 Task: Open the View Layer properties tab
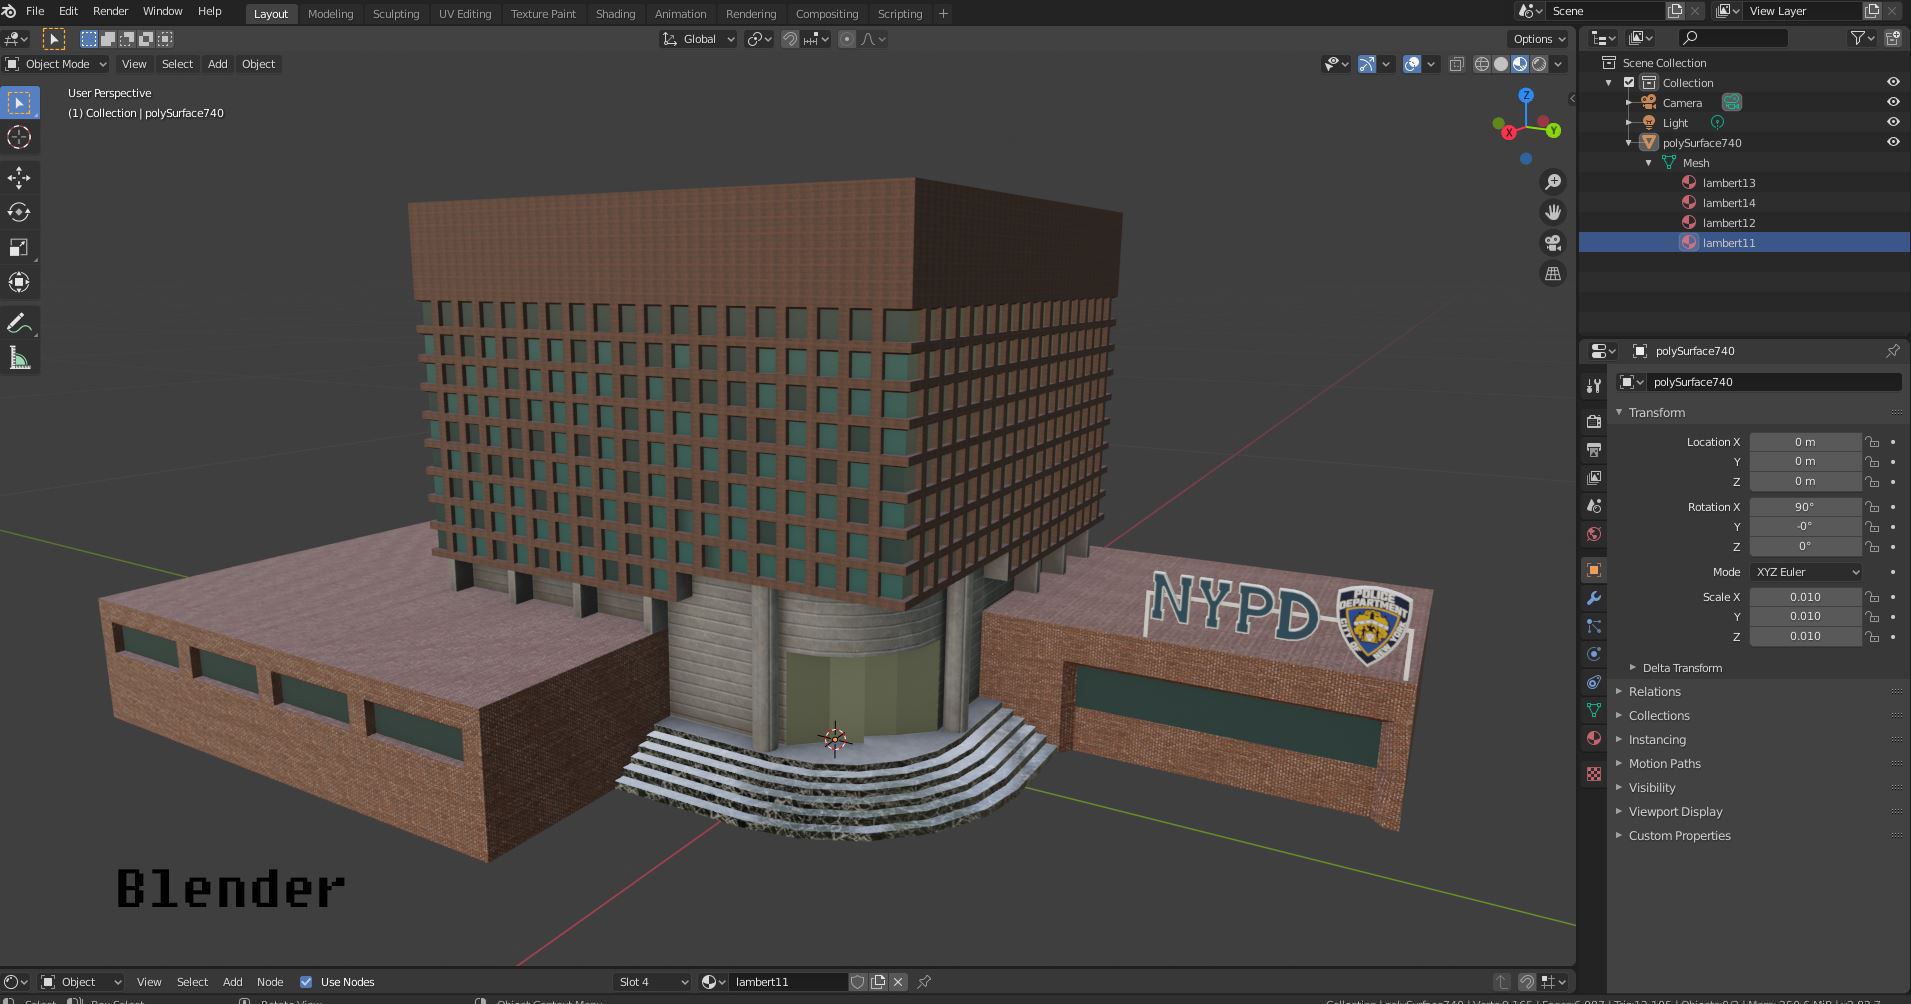coord(1594,478)
